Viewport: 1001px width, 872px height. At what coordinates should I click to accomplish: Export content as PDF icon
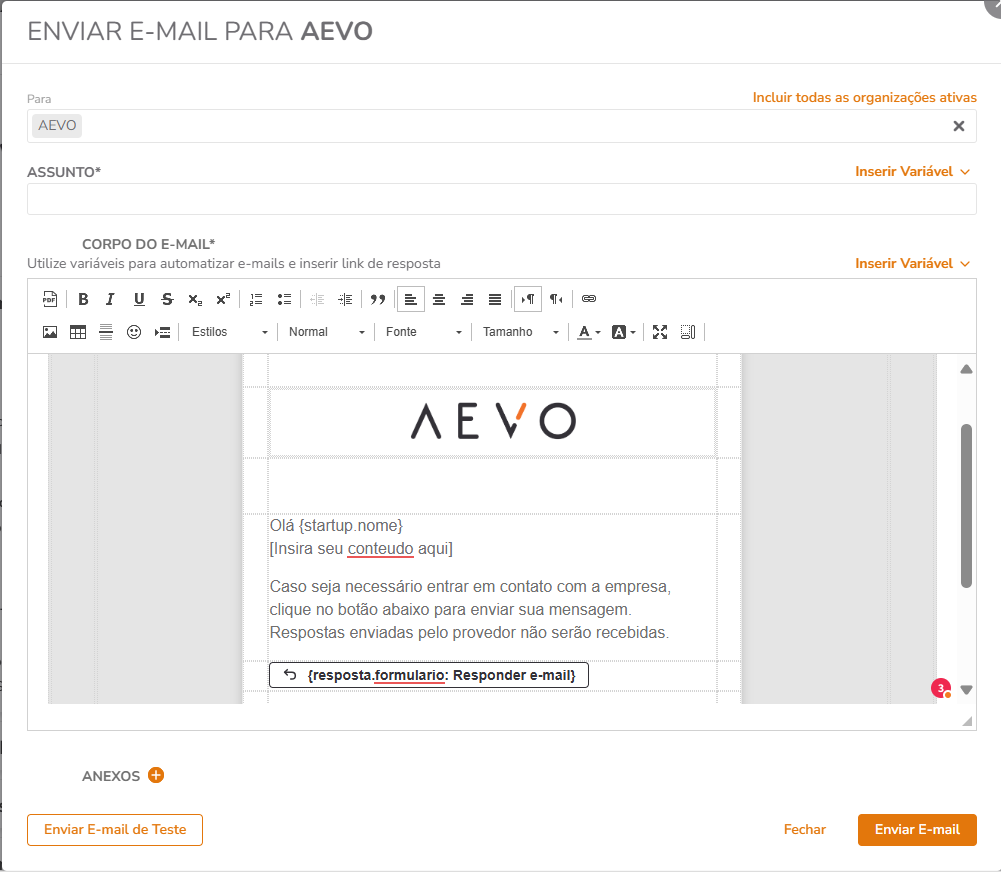tap(50, 299)
